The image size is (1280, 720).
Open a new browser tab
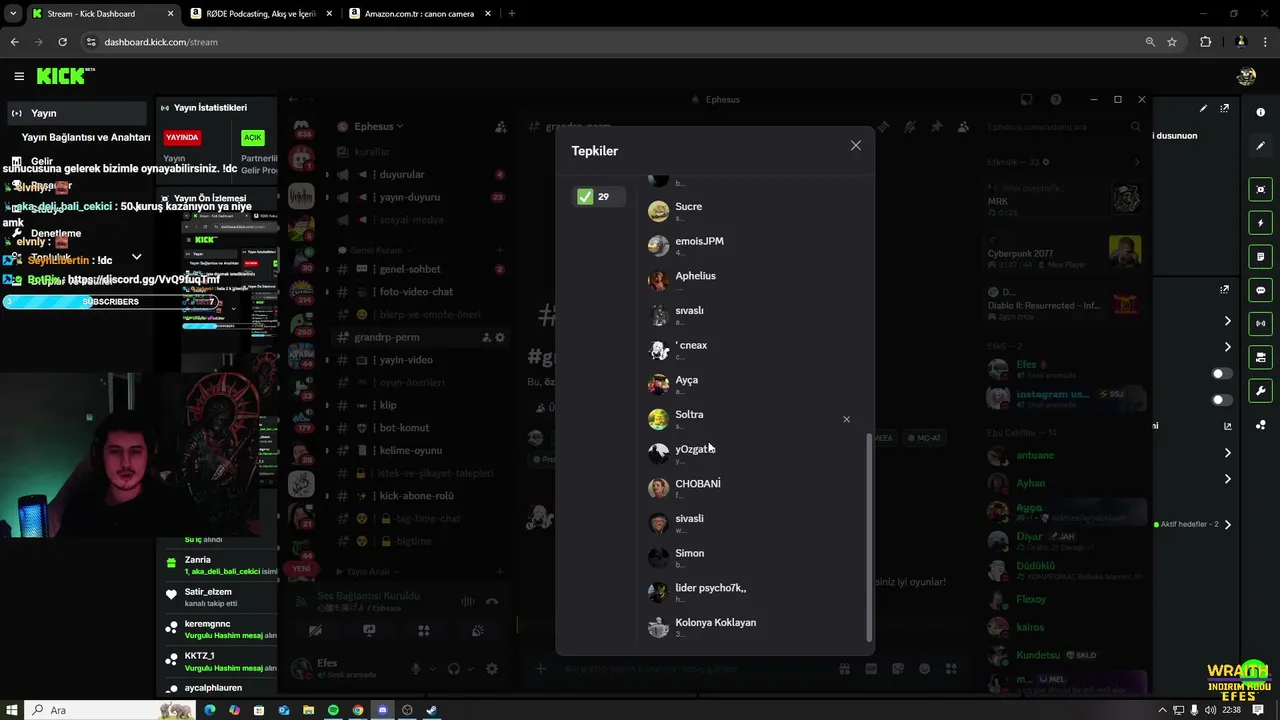(512, 13)
